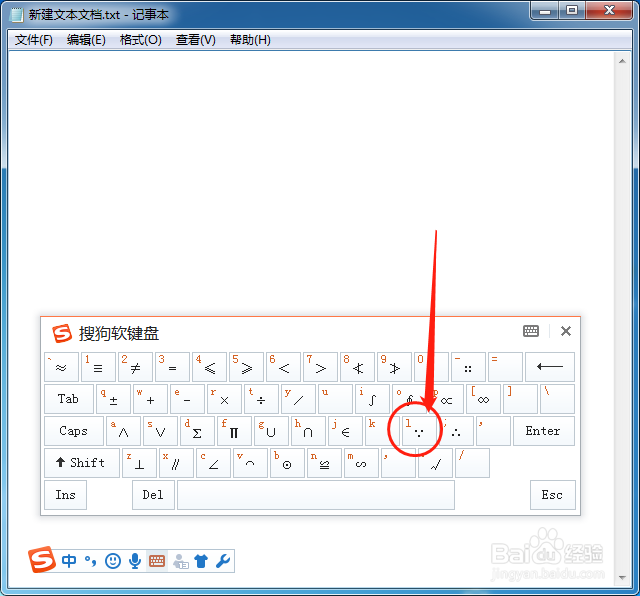Open the skin shirt icon on Sogou toolbar
The image size is (640, 596).
pyautogui.click(x=201, y=561)
